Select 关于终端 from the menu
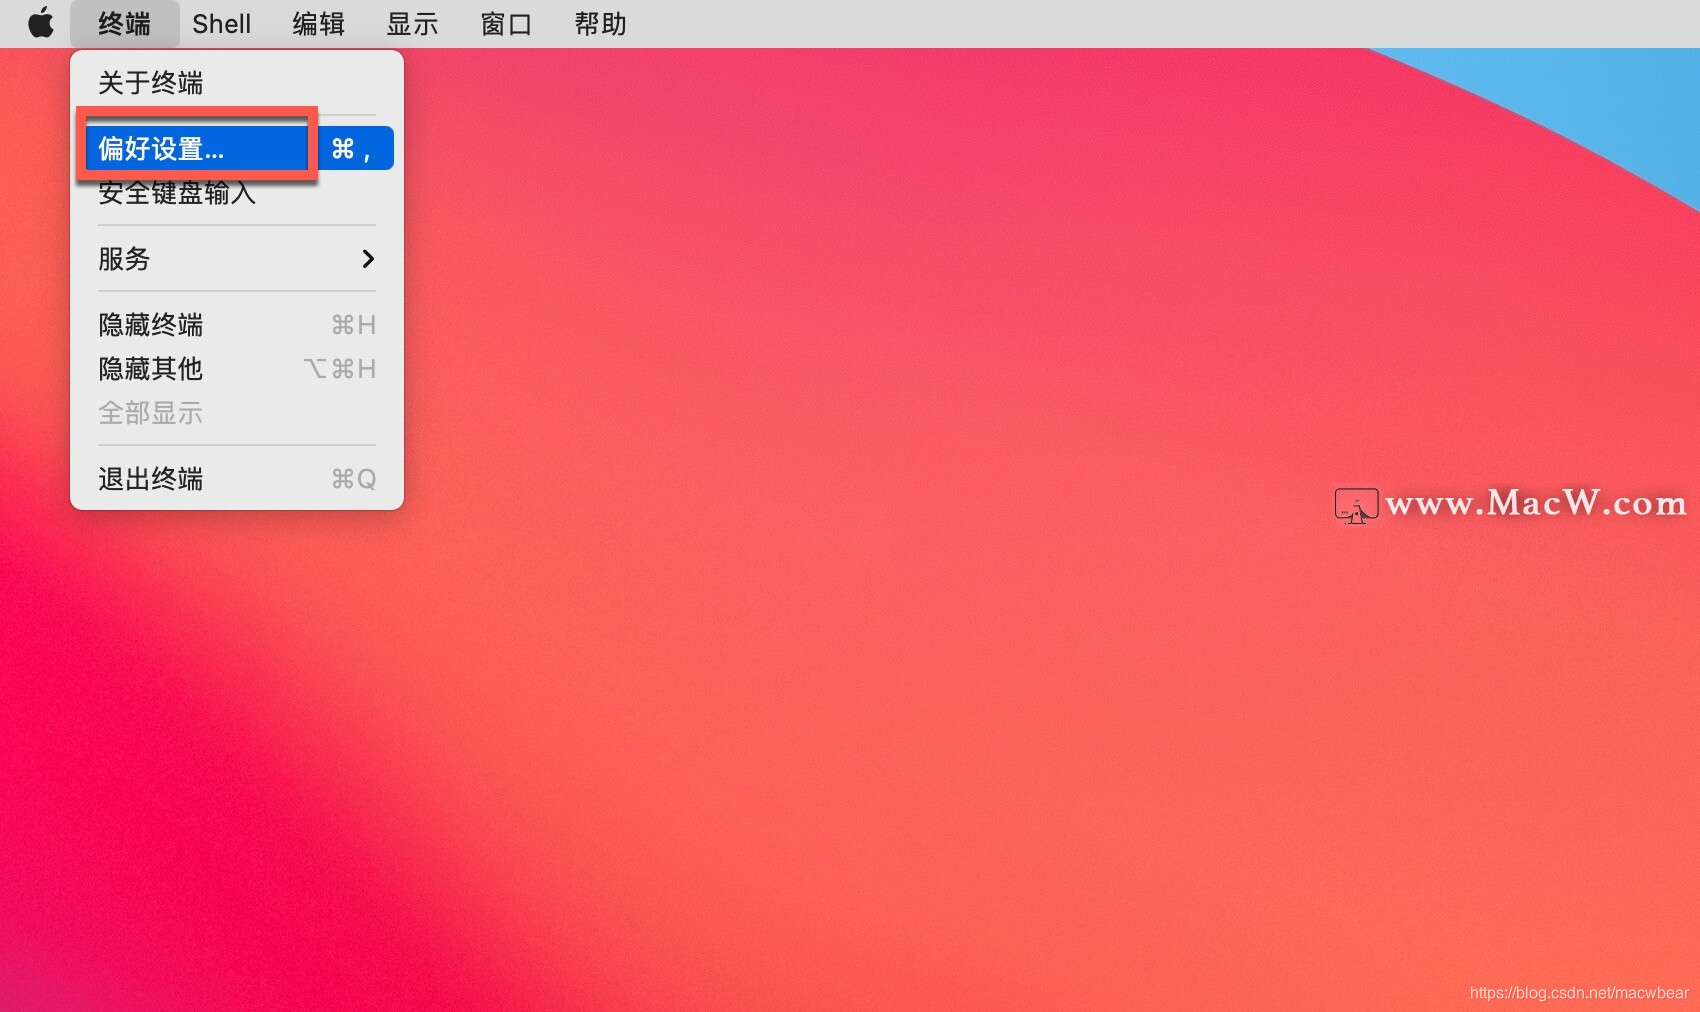 click(237, 82)
